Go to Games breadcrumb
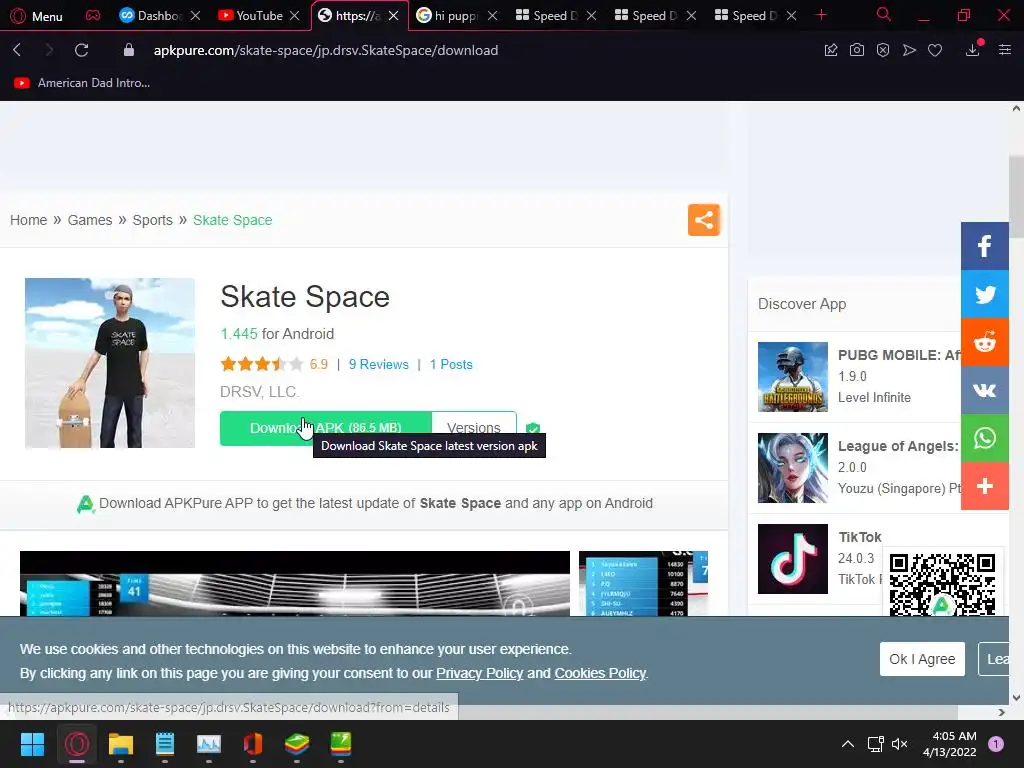Screen dimensions: 1024x768 (90, 220)
